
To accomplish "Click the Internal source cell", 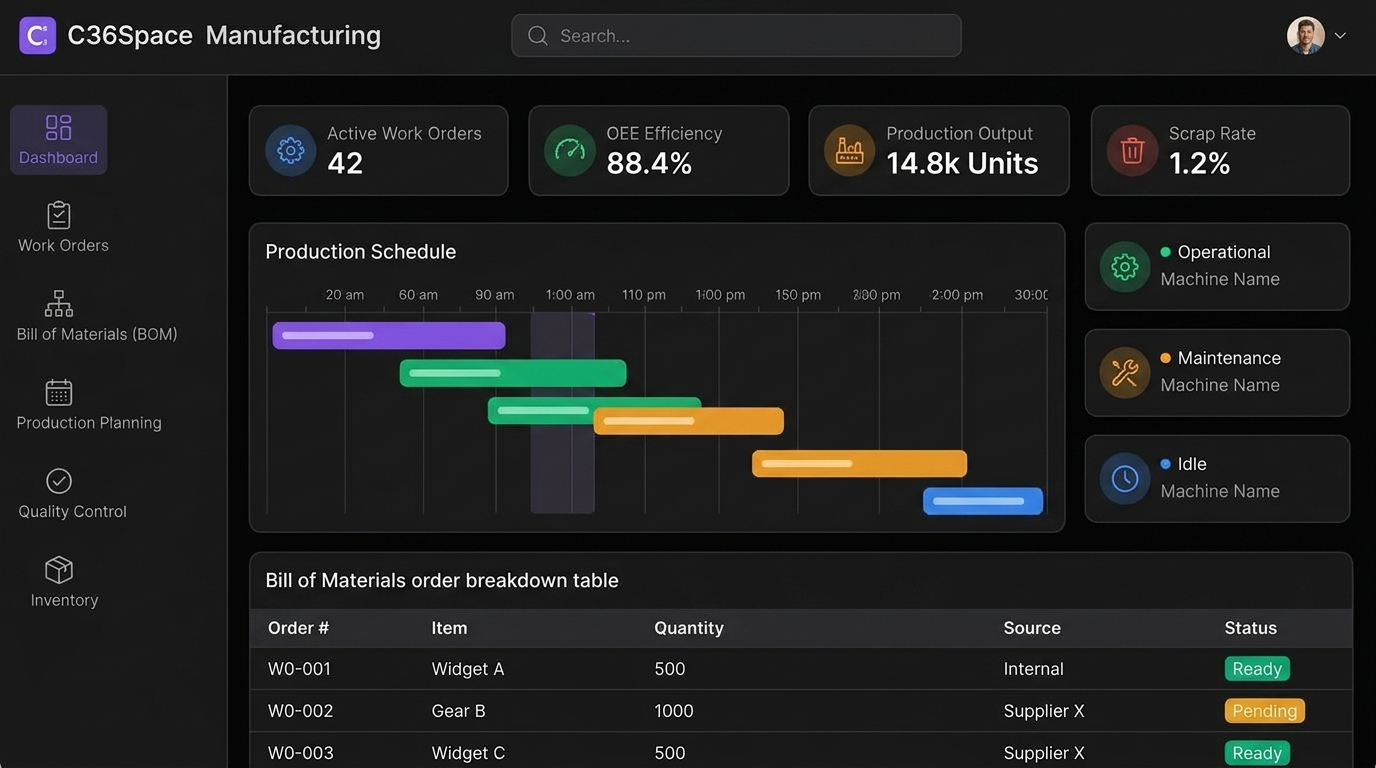I will coord(1033,669).
